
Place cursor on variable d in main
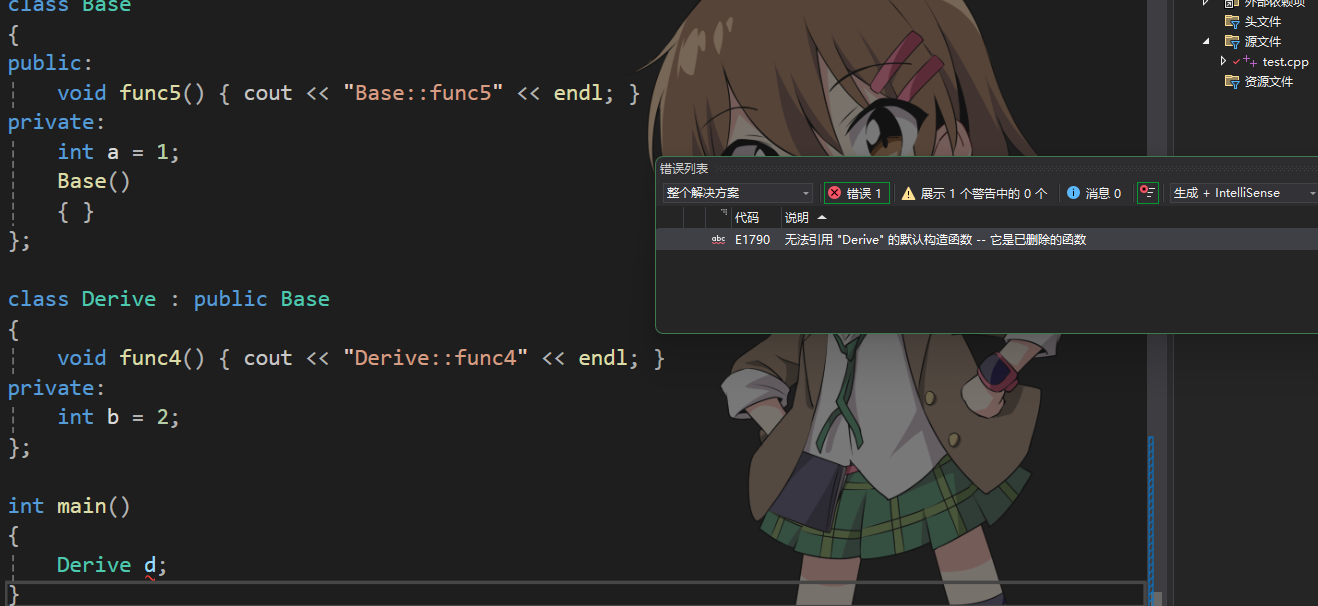pos(150,565)
